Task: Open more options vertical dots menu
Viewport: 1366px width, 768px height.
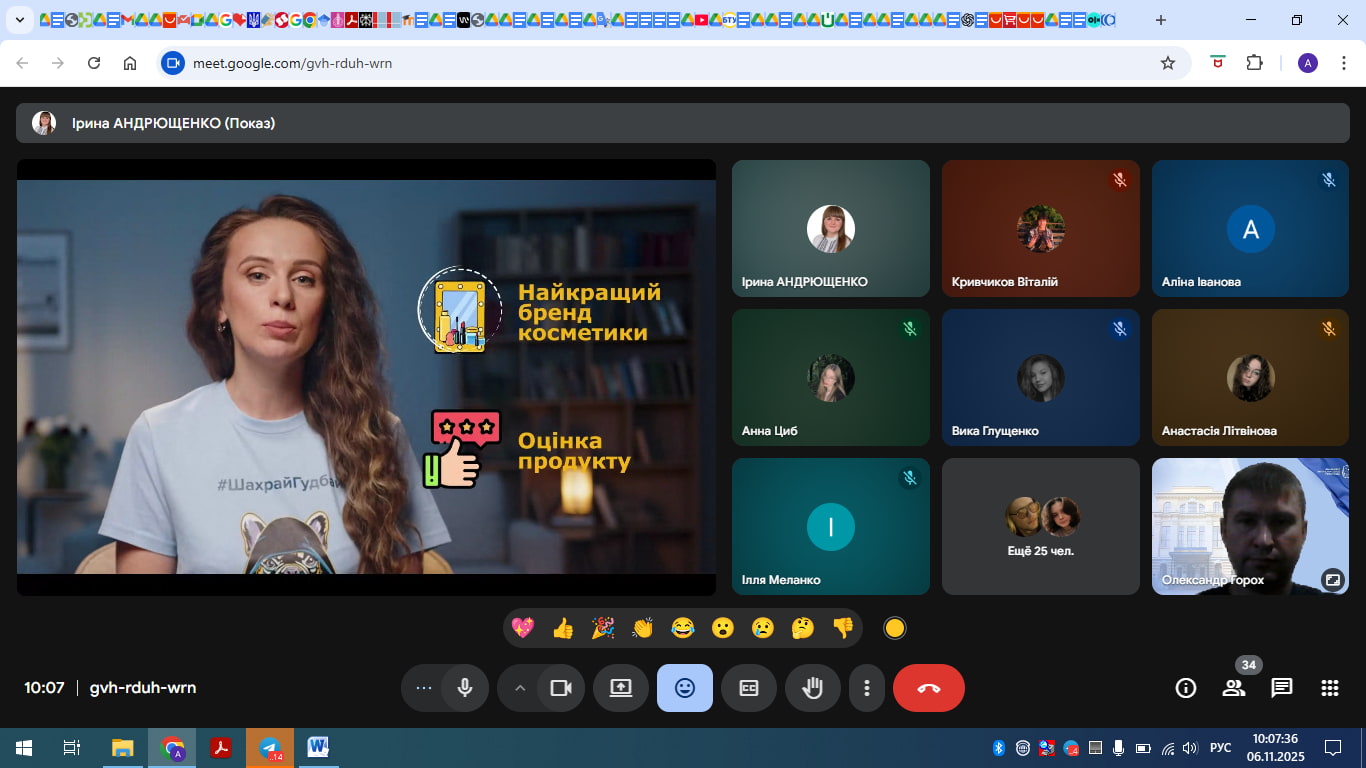Action: pyautogui.click(x=867, y=688)
